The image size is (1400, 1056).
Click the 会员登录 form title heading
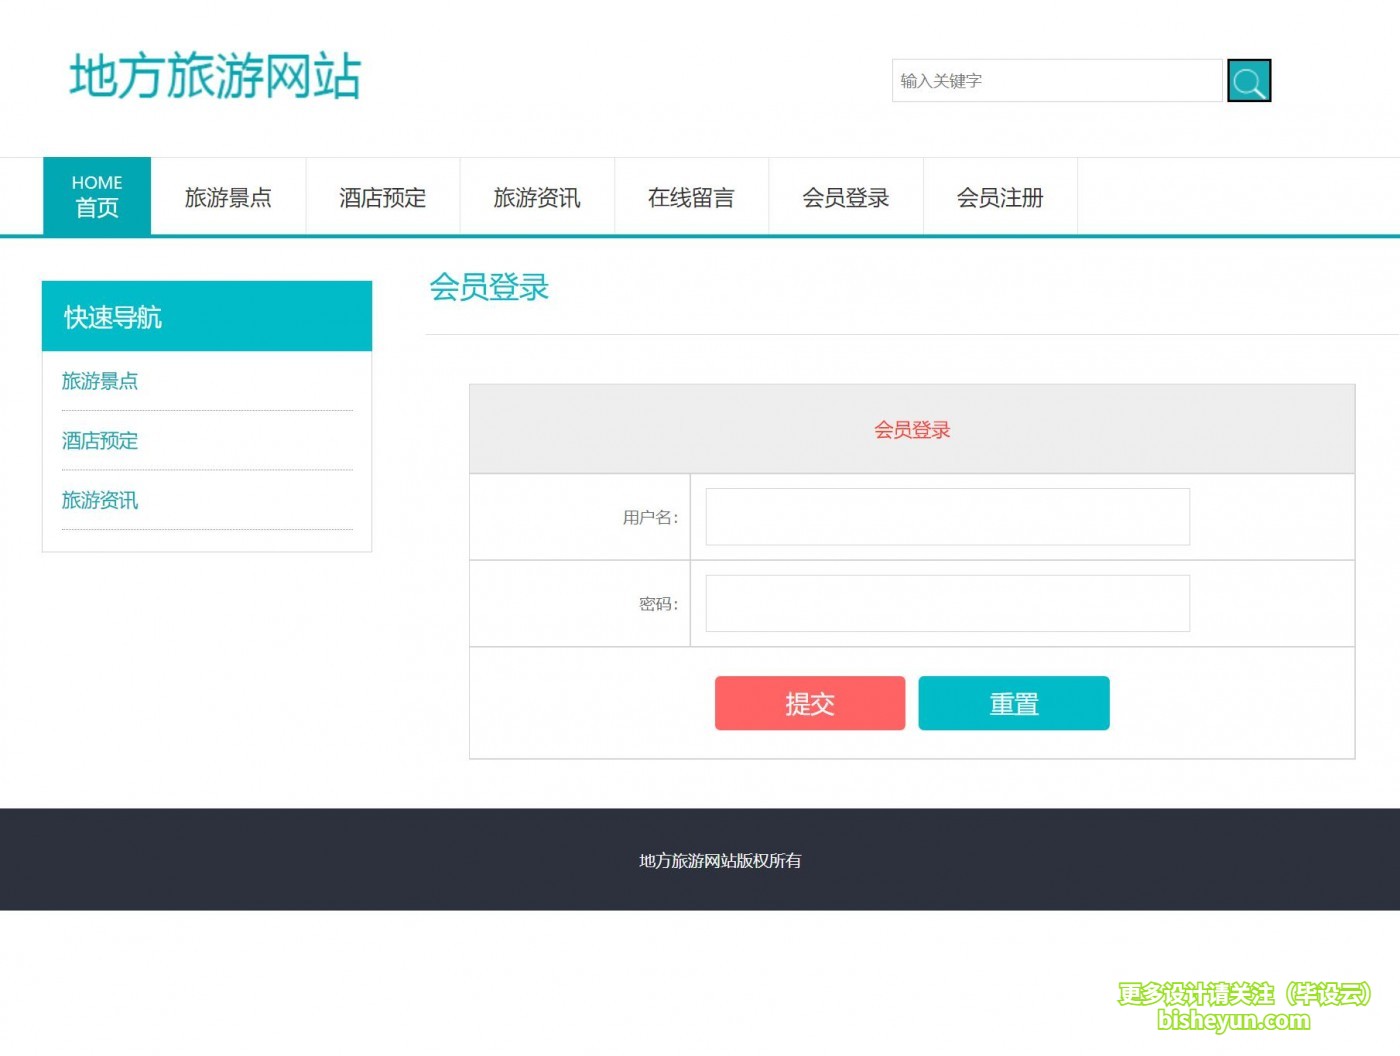912,429
